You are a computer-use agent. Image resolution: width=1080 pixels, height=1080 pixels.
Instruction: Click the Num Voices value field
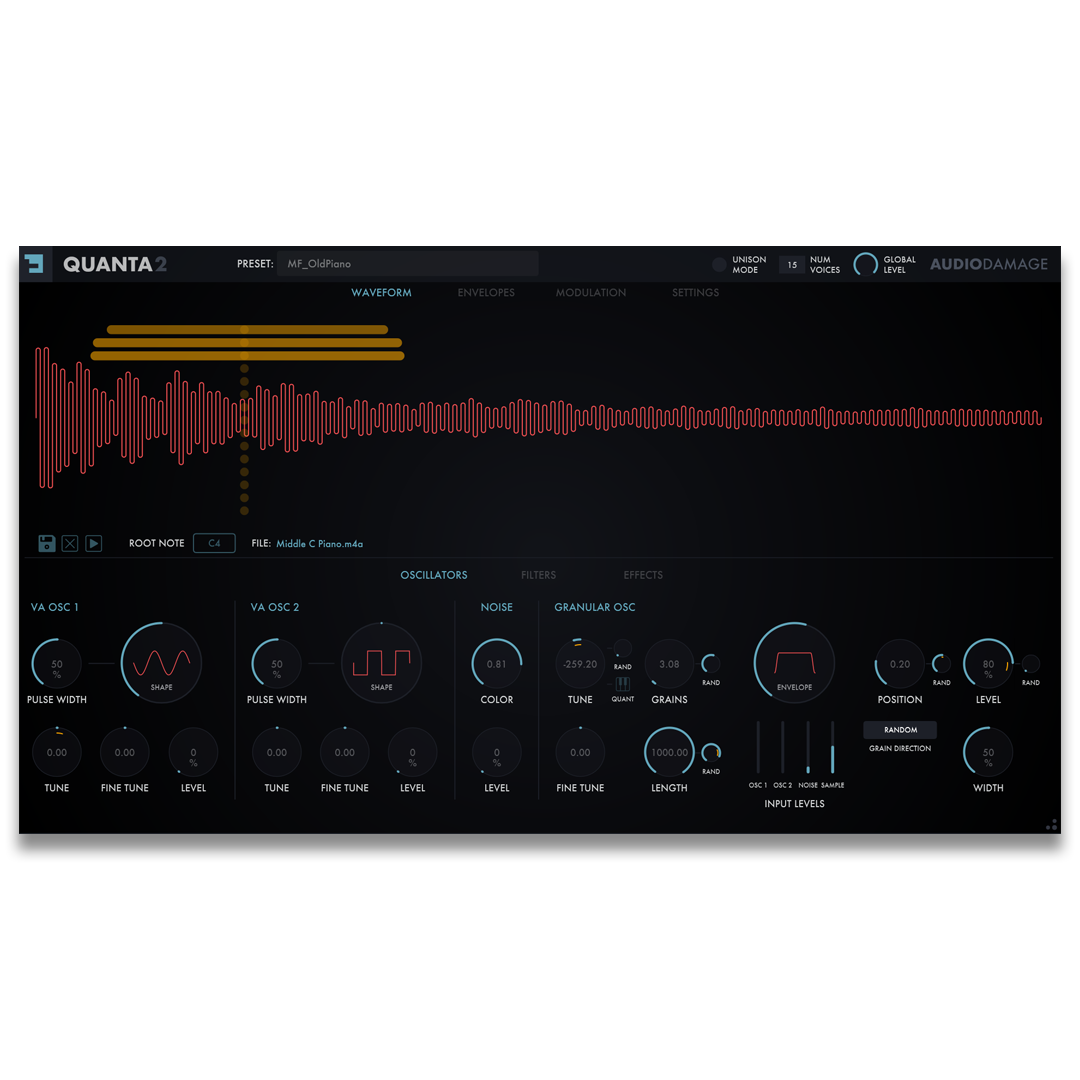[791, 264]
